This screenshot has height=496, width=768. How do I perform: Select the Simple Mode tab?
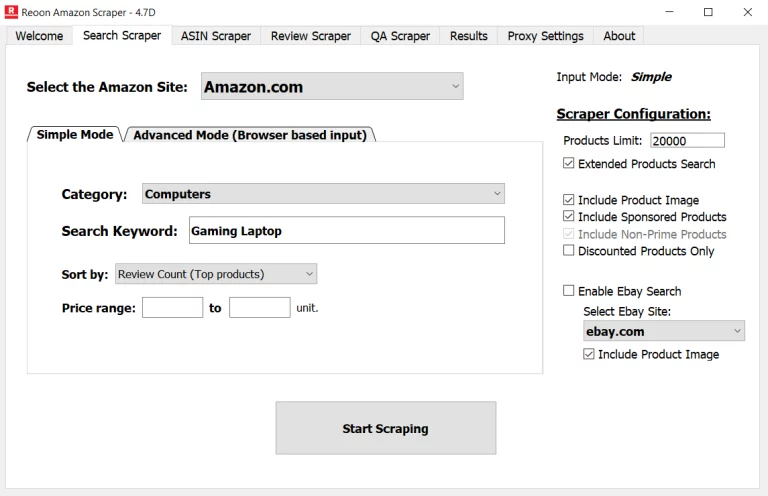click(x=75, y=135)
